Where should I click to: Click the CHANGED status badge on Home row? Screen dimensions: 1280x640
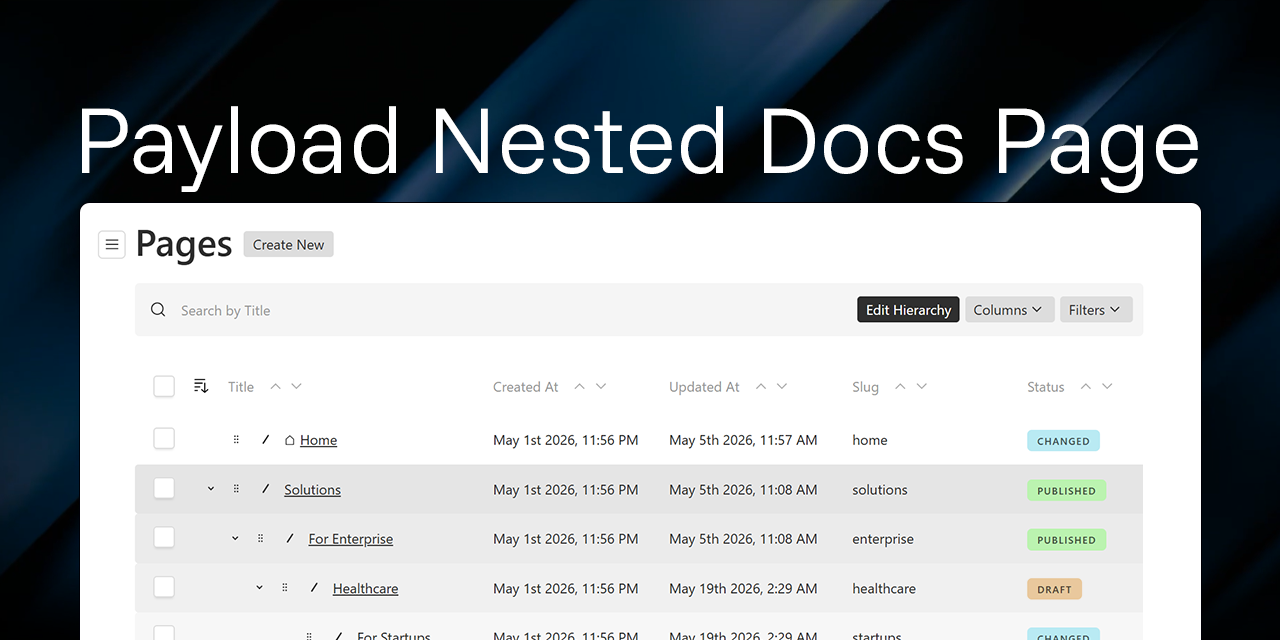(x=1063, y=441)
